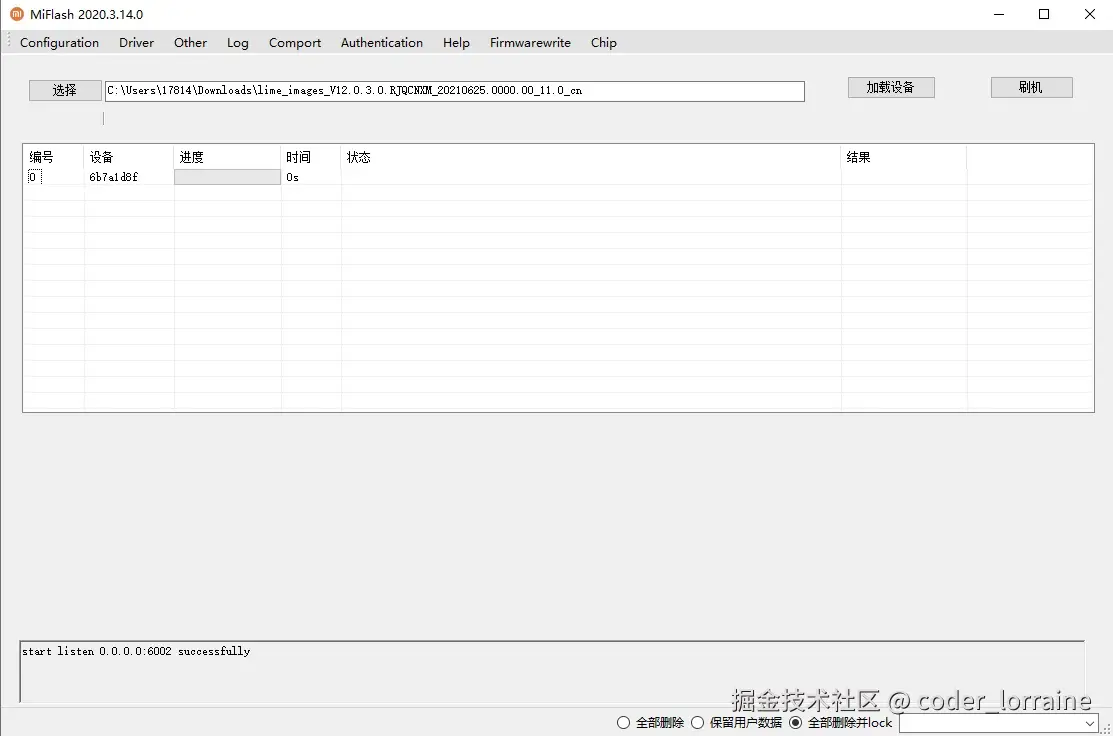Select the 全部删除并lock radio option
This screenshot has width=1113, height=736.
click(795, 722)
